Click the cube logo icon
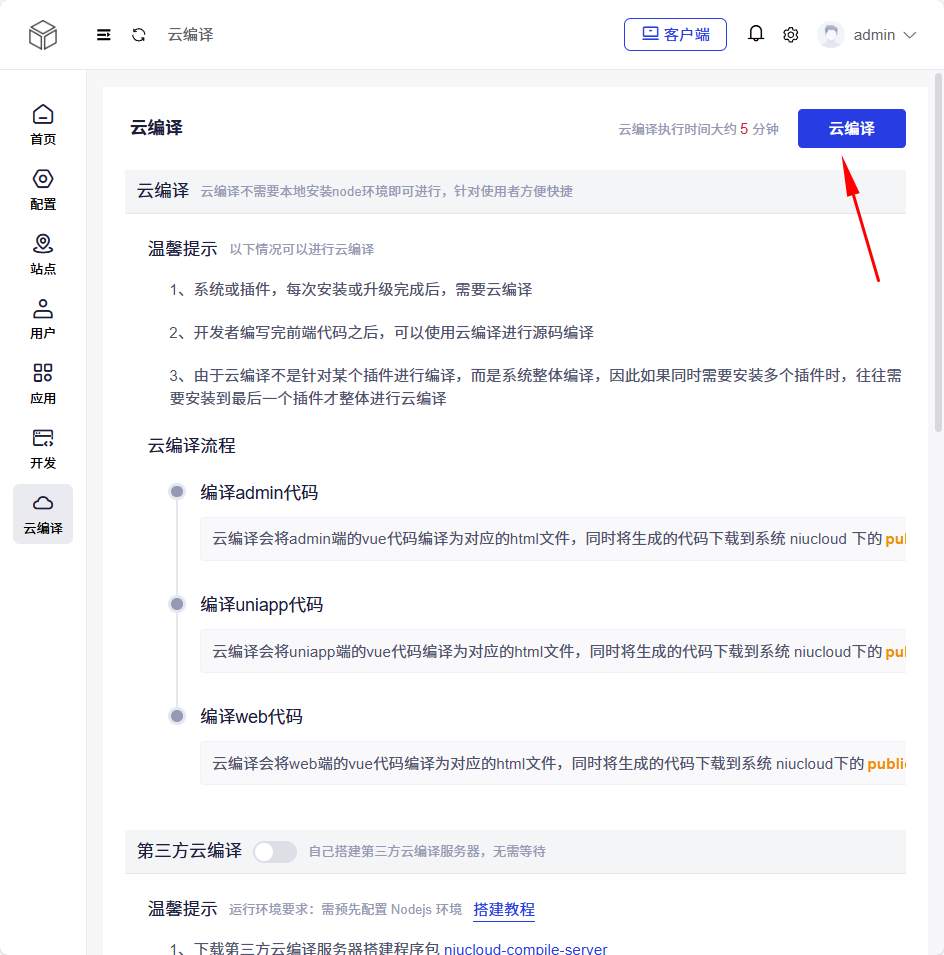944x955 pixels. click(x=43, y=35)
